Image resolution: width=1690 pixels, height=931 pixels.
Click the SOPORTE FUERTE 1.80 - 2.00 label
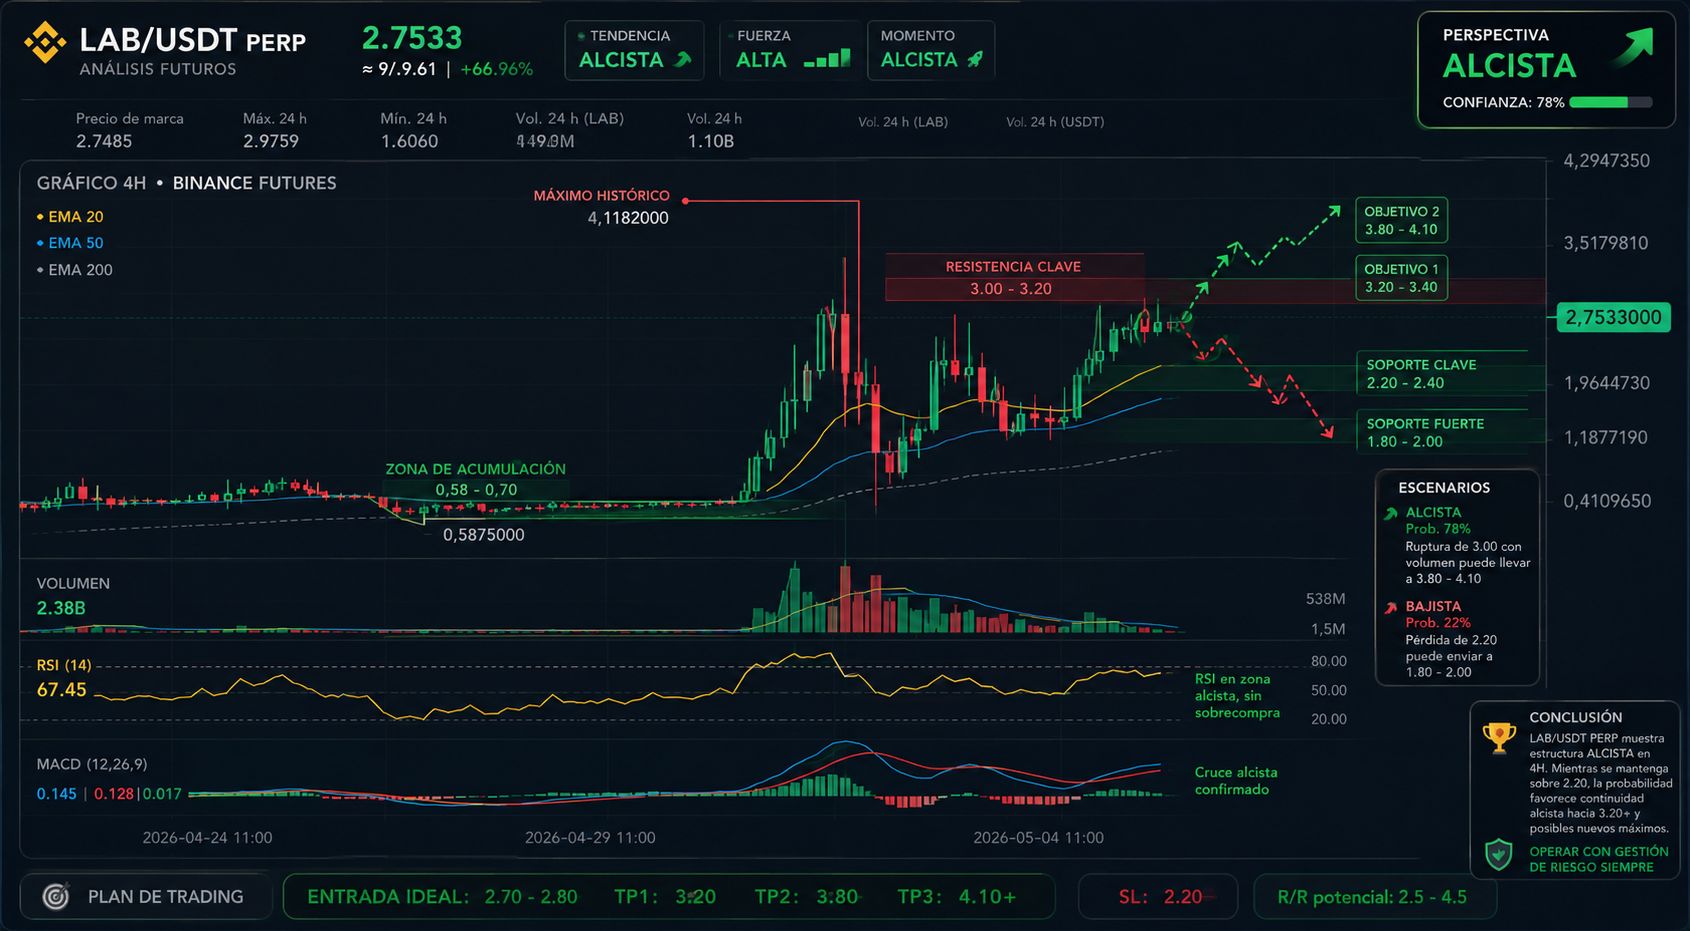(x=1424, y=433)
